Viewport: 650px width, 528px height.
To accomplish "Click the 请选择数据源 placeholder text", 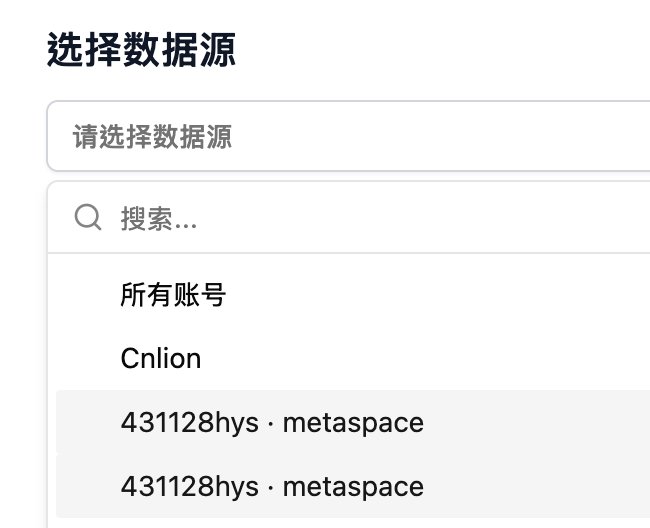I will 152,136.
